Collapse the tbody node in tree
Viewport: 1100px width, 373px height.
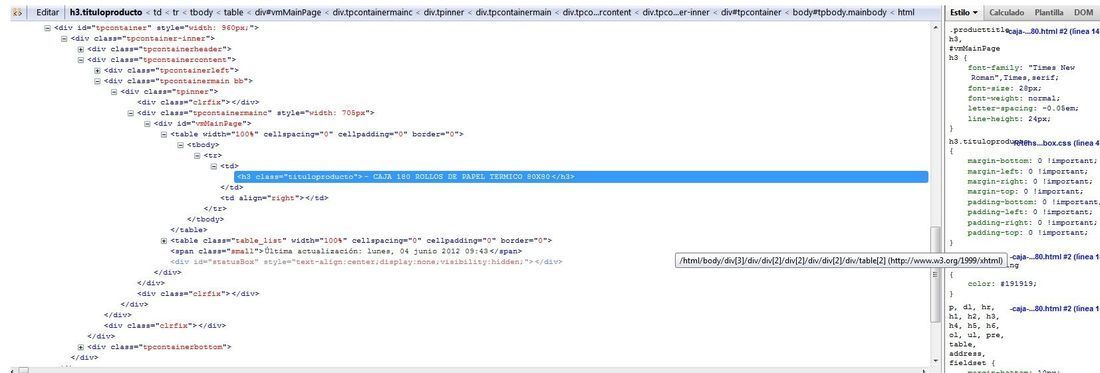click(x=181, y=144)
